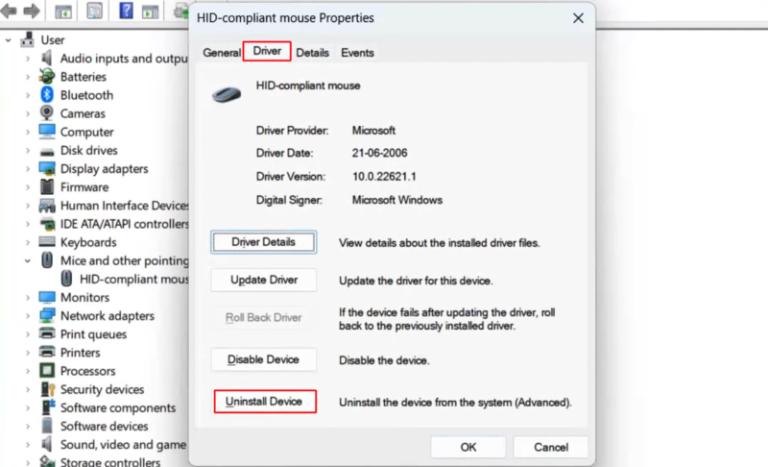
Task: Click the Processors category icon
Action: pos(47,371)
